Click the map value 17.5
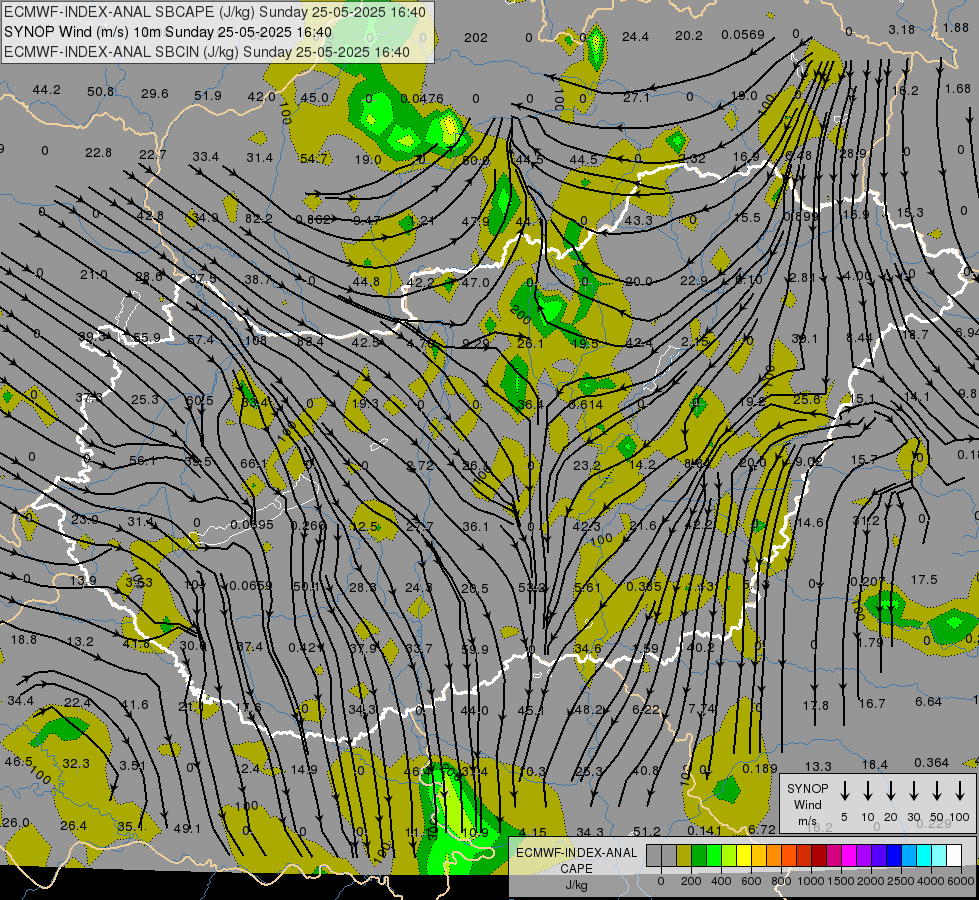 924,580
